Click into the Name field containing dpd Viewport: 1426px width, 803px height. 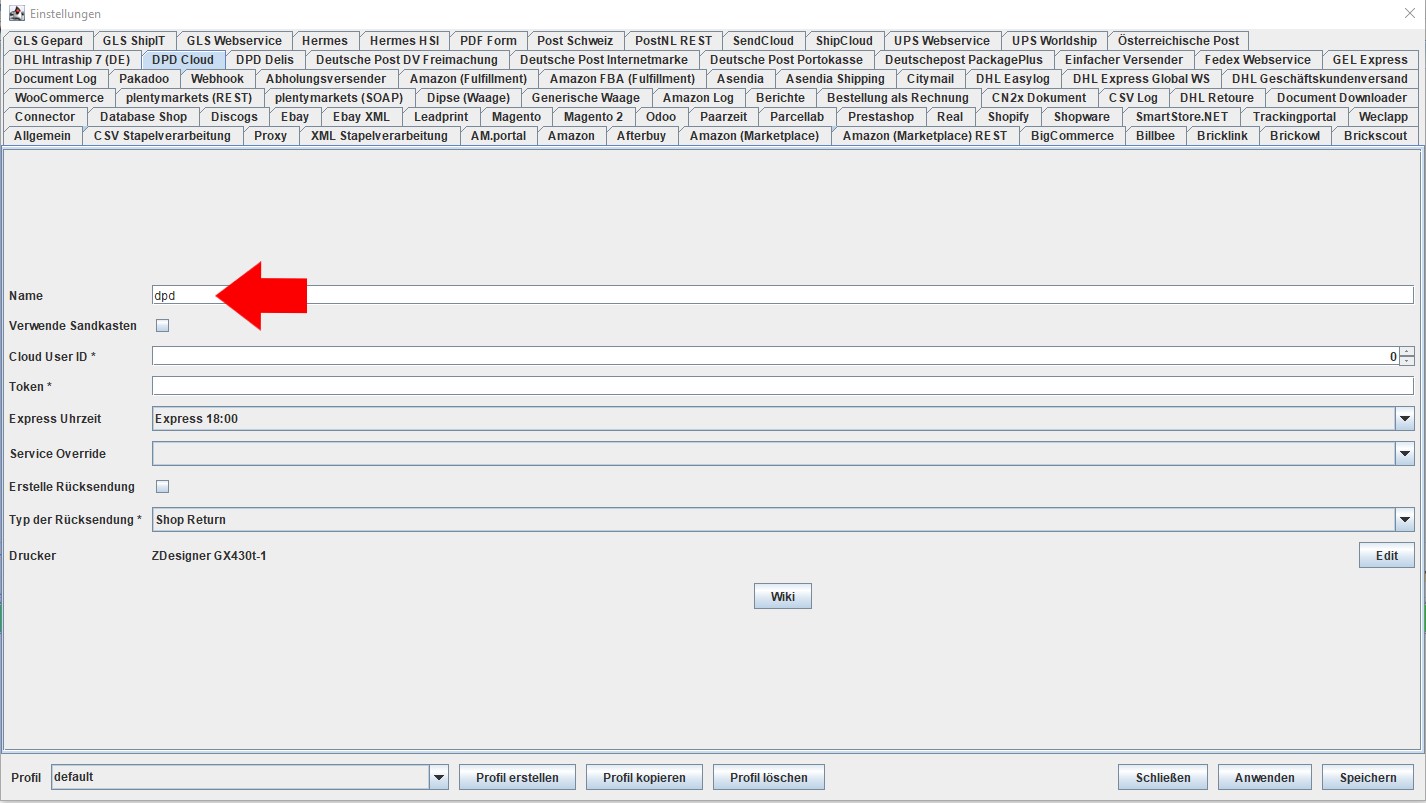click(x=783, y=295)
